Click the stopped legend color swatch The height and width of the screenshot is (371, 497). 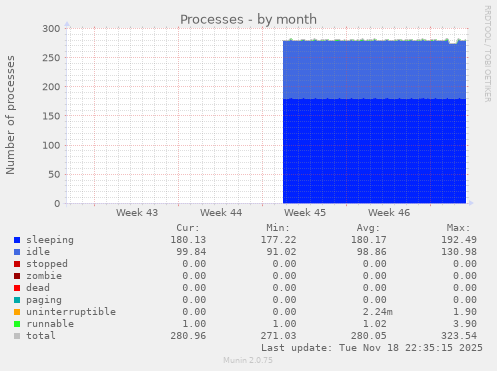[x=17, y=264]
